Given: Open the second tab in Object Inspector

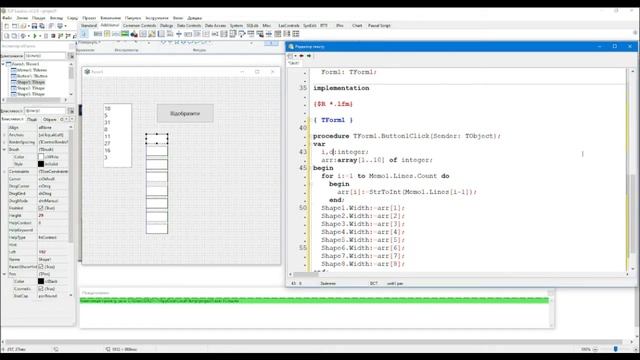Looking at the screenshot, I should [32, 119].
